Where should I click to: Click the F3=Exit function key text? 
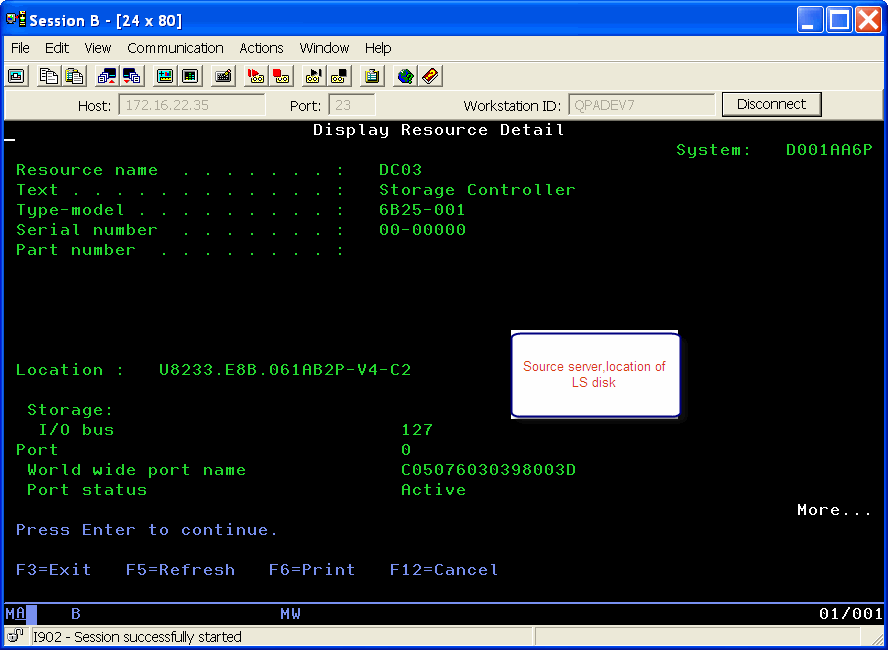pos(54,570)
